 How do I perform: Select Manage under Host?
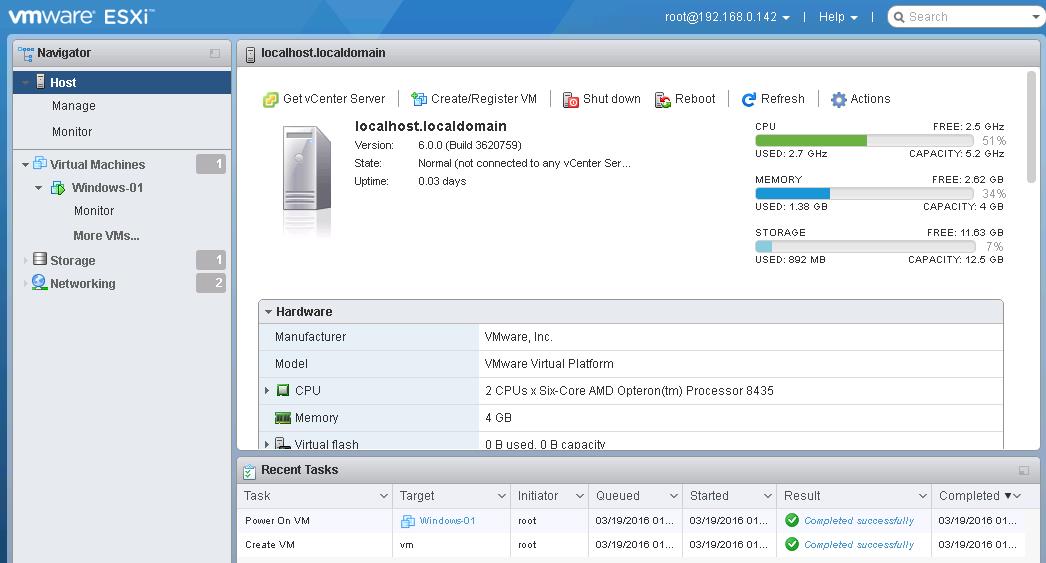[74, 106]
